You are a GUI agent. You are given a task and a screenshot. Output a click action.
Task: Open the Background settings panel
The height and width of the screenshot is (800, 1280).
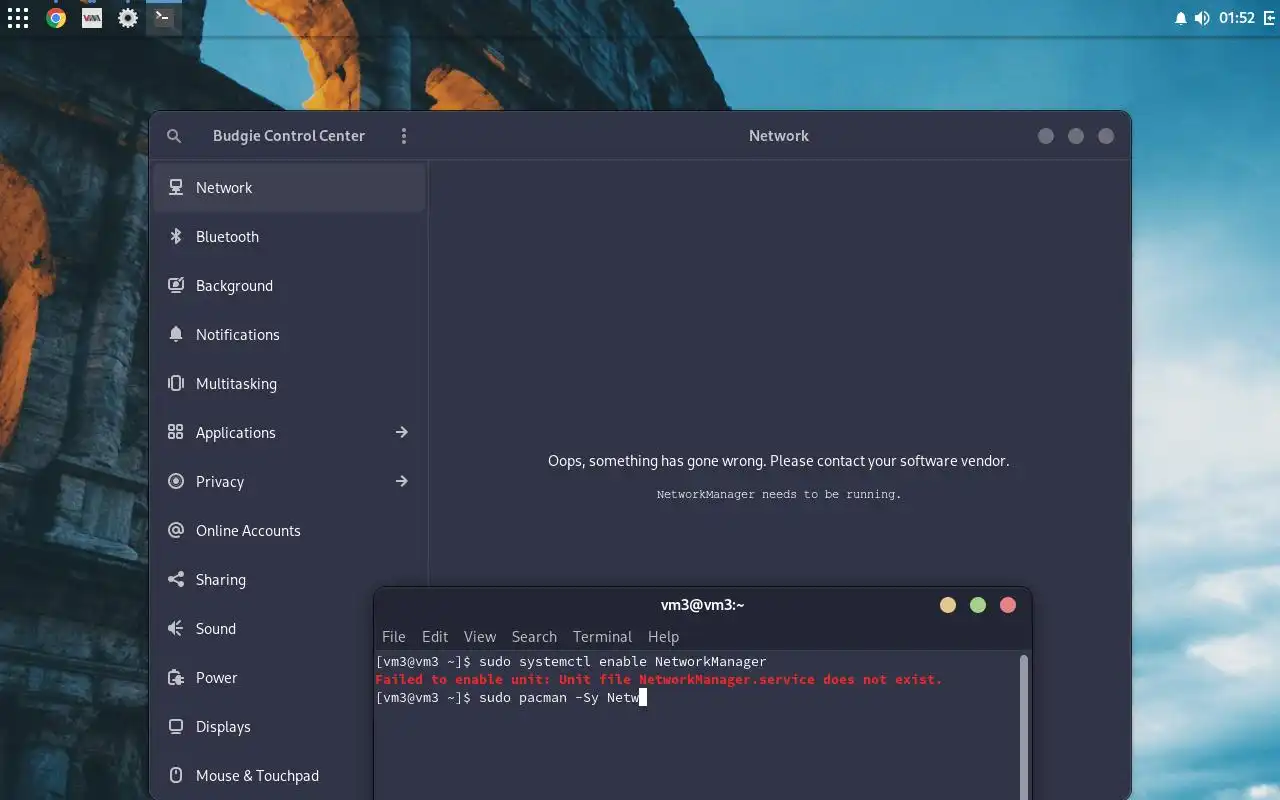click(x=290, y=286)
